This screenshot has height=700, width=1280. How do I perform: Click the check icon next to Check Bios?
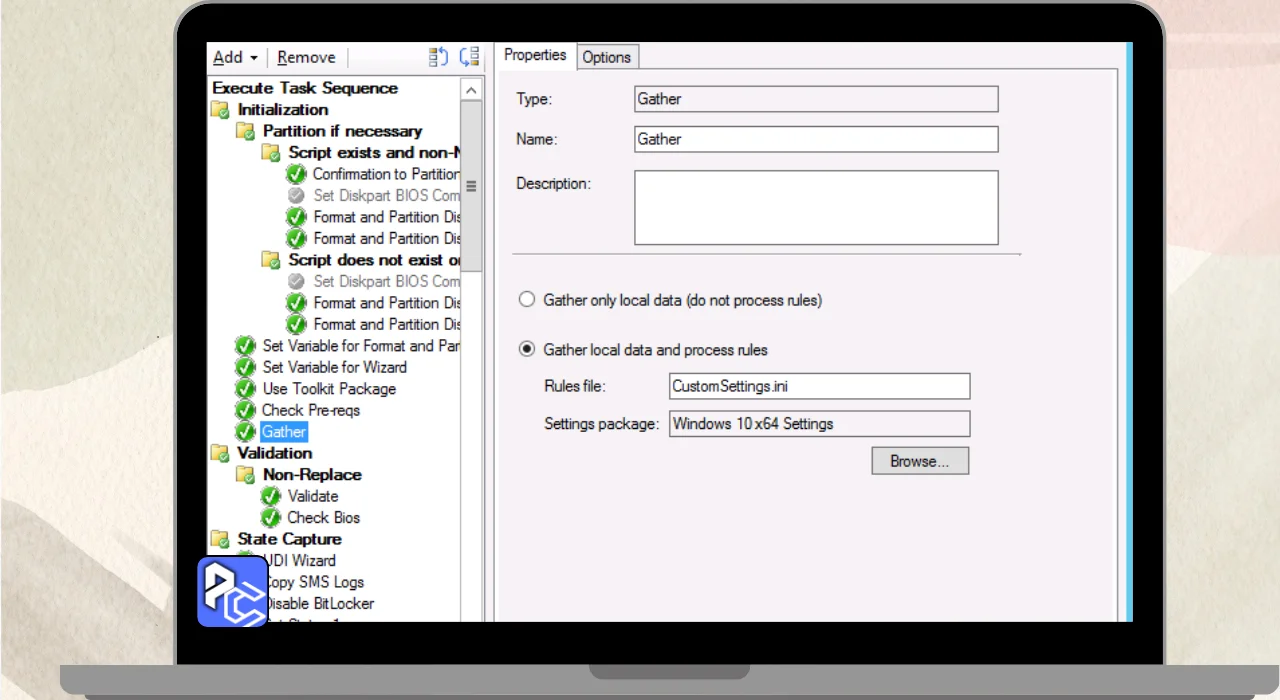coord(271,517)
